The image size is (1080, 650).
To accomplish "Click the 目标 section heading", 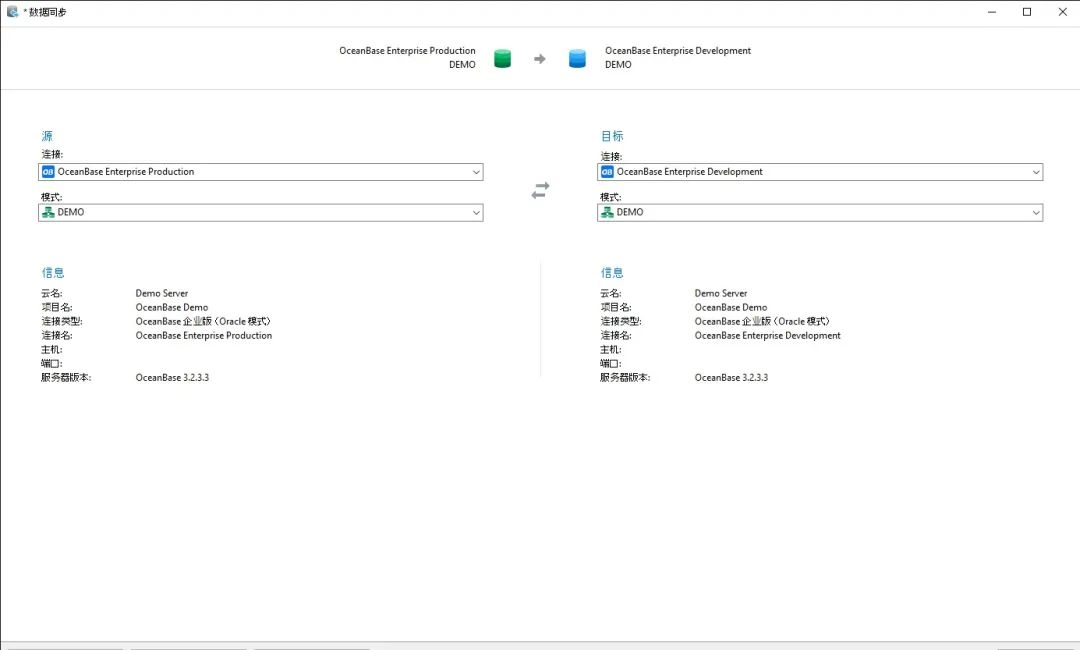I will coord(612,136).
